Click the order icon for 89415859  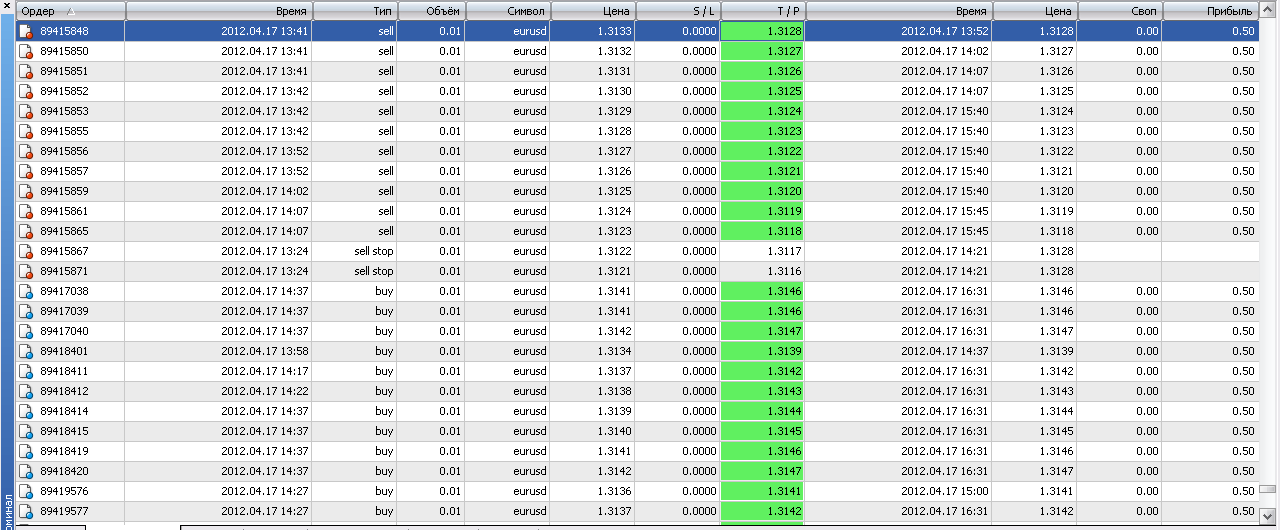point(26,191)
